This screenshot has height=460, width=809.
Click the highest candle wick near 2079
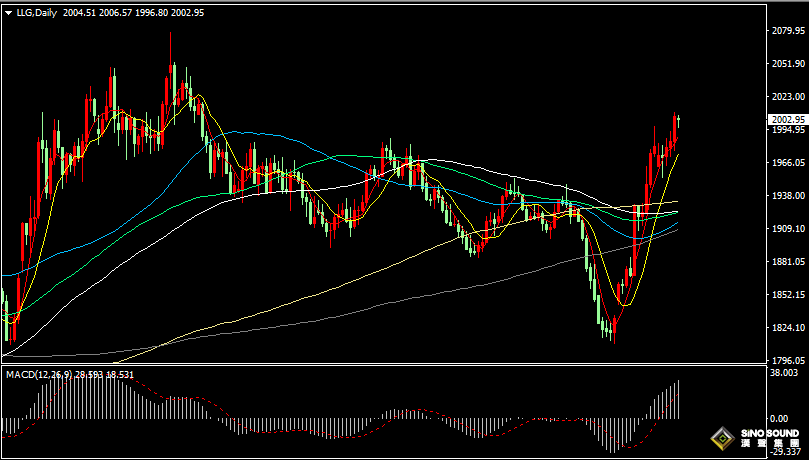pyautogui.click(x=171, y=40)
